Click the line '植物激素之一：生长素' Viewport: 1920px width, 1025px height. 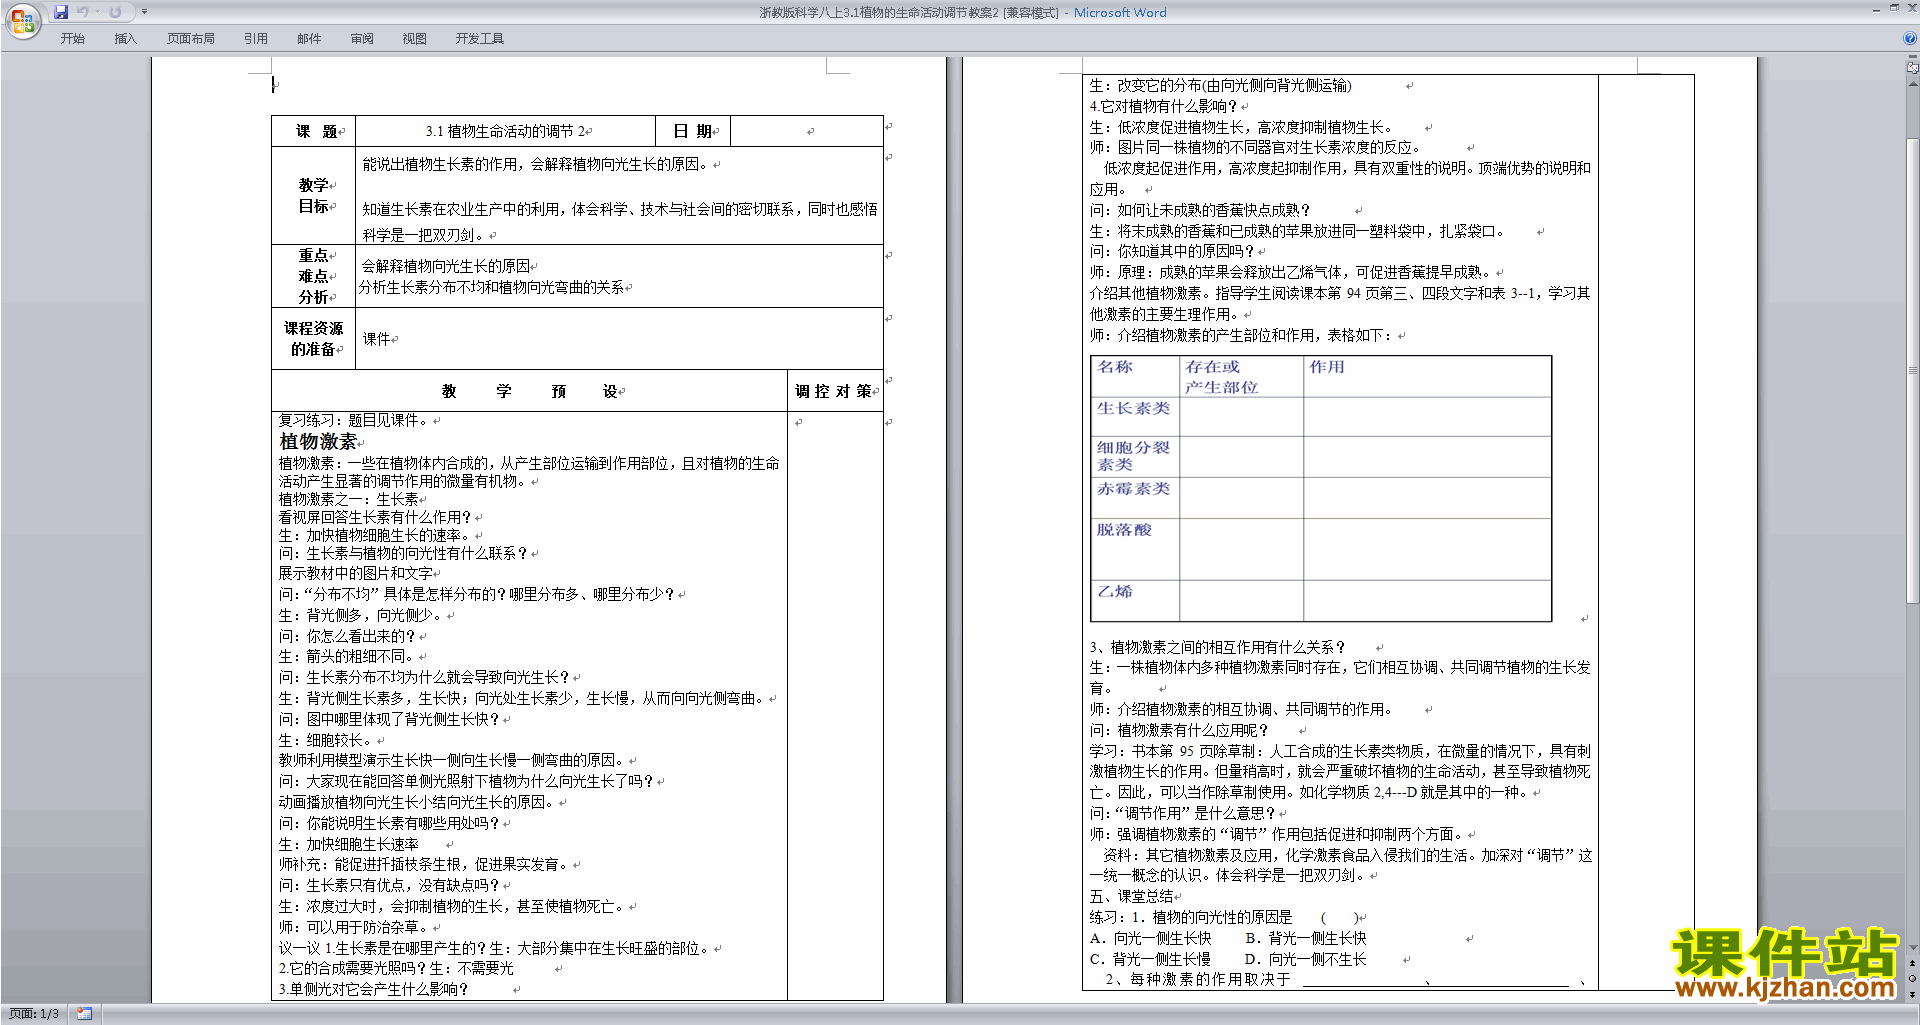tap(348, 499)
